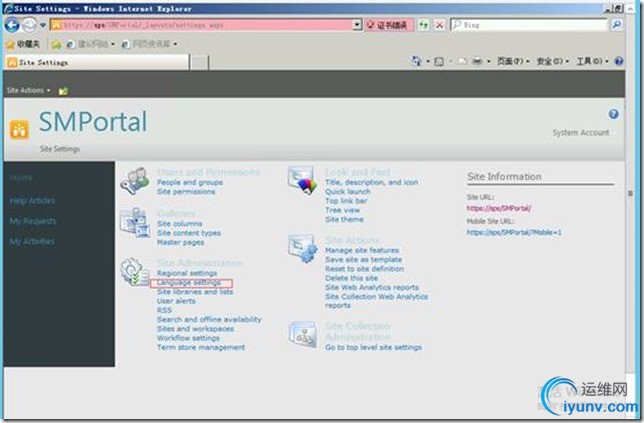The image size is (644, 423).
Task: Open Help Articles in left navigation
Action: [32, 201]
